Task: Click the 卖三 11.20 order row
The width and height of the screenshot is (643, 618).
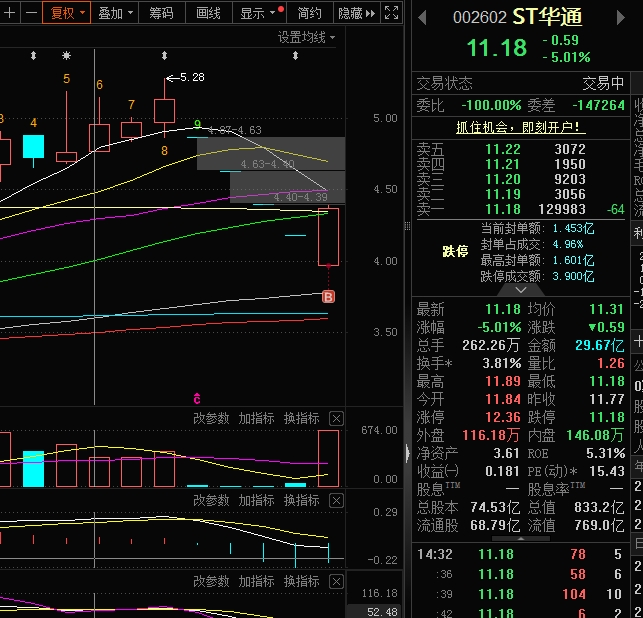Action: click(521, 179)
